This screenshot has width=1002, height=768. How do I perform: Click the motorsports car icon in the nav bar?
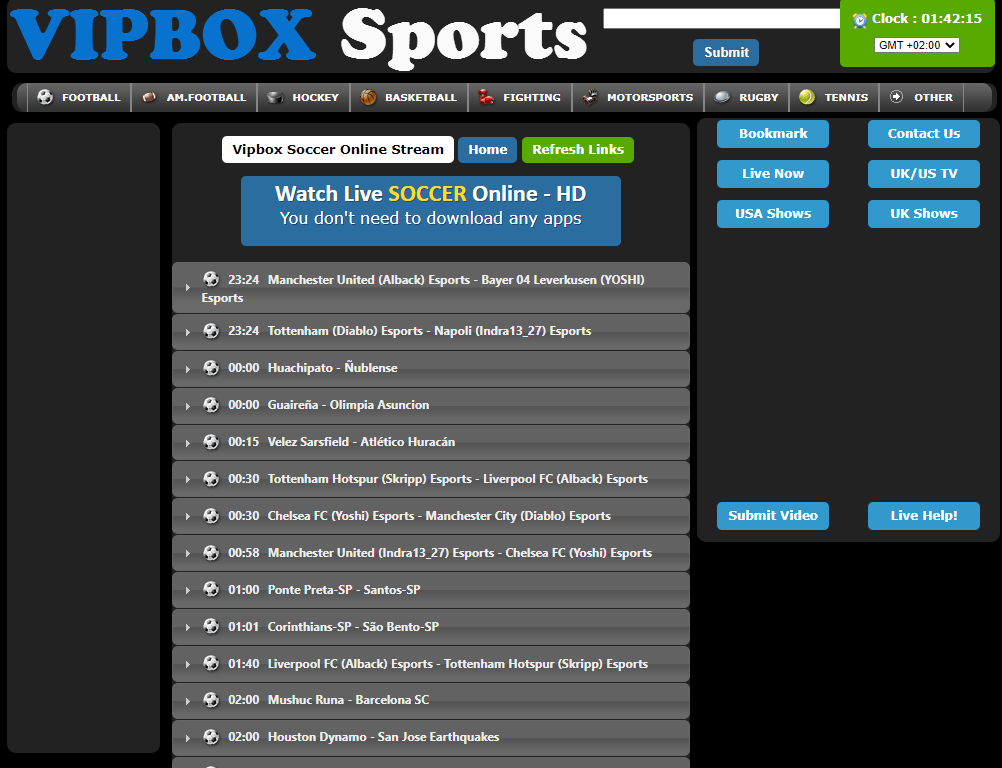click(x=590, y=97)
